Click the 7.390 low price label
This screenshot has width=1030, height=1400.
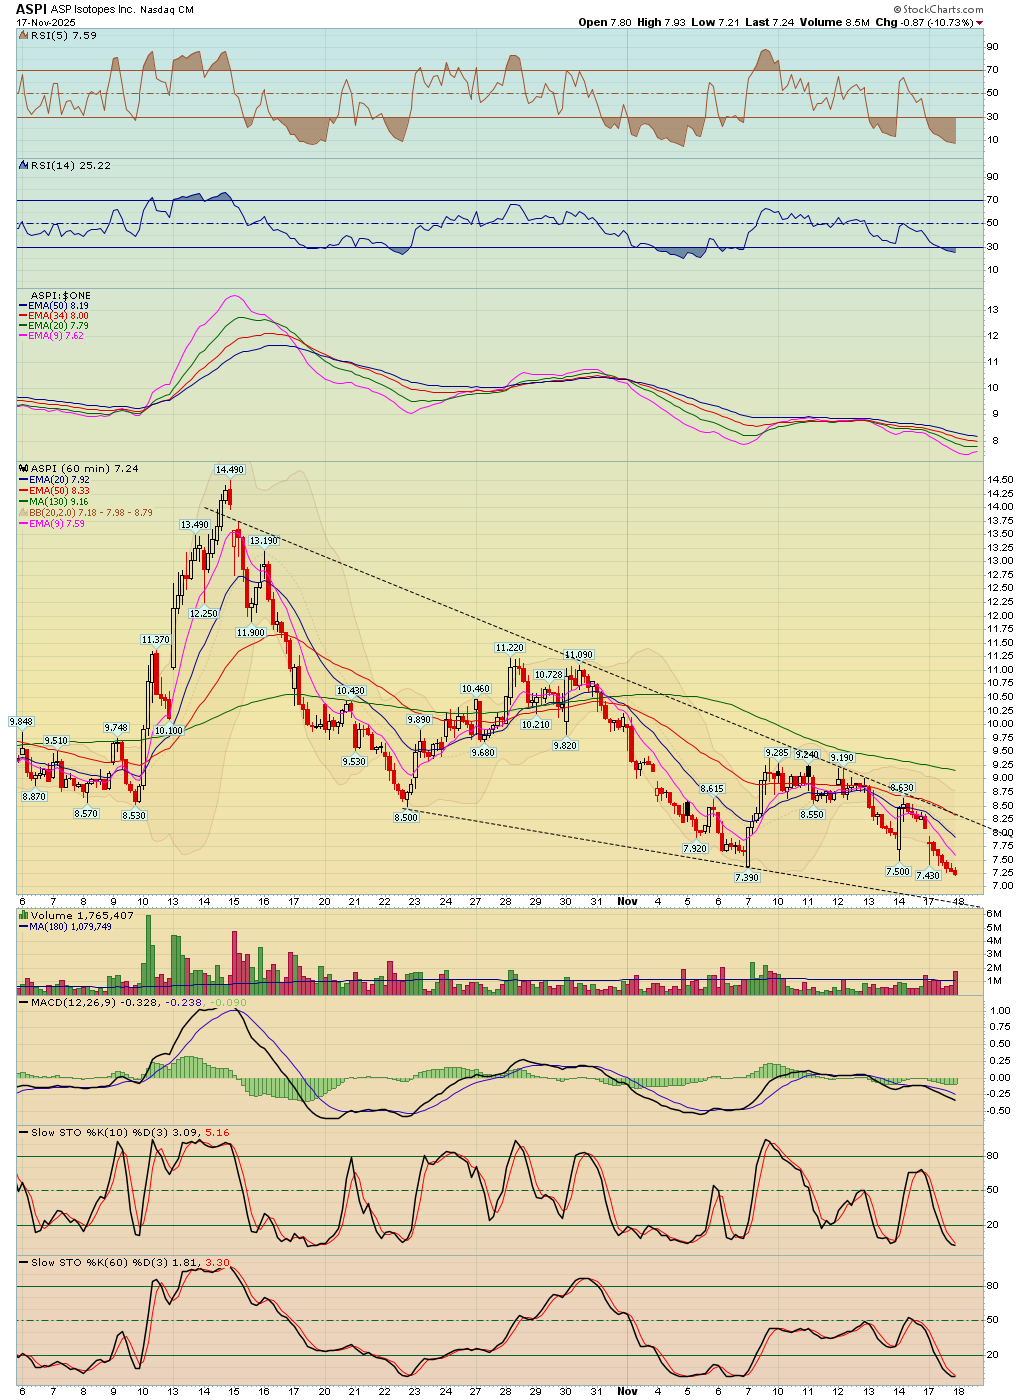pyautogui.click(x=746, y=877)
